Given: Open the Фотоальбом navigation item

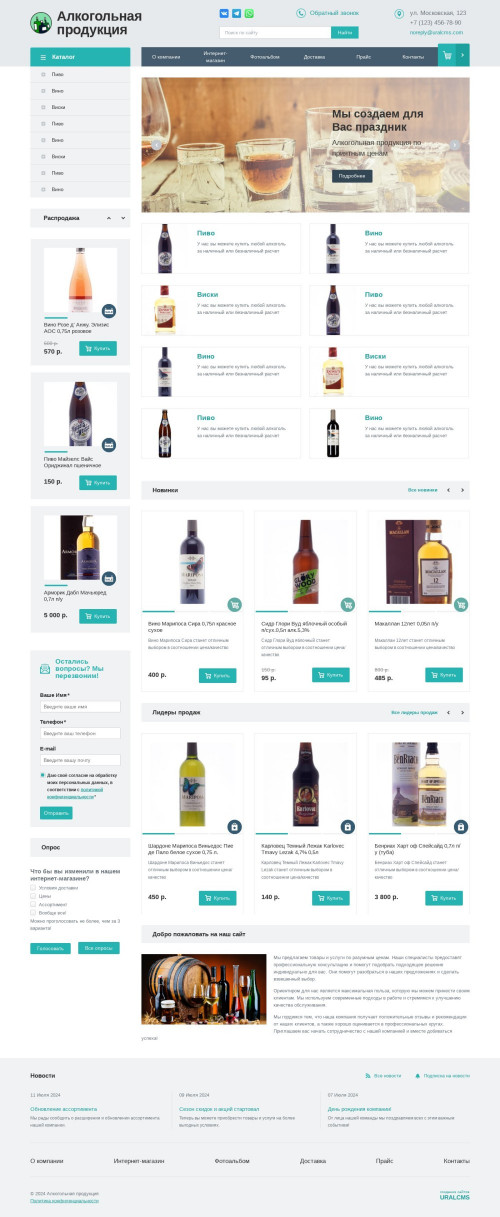Looking at the screenshot, I should [x=265, y=57].
